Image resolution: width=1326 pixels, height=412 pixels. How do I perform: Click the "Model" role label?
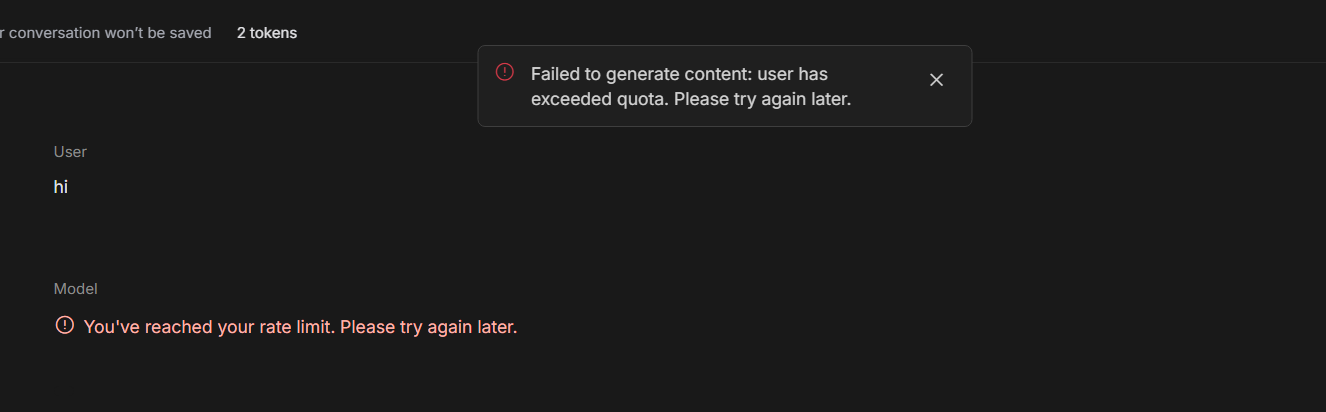pyautogui.click(x=75, y=289)
